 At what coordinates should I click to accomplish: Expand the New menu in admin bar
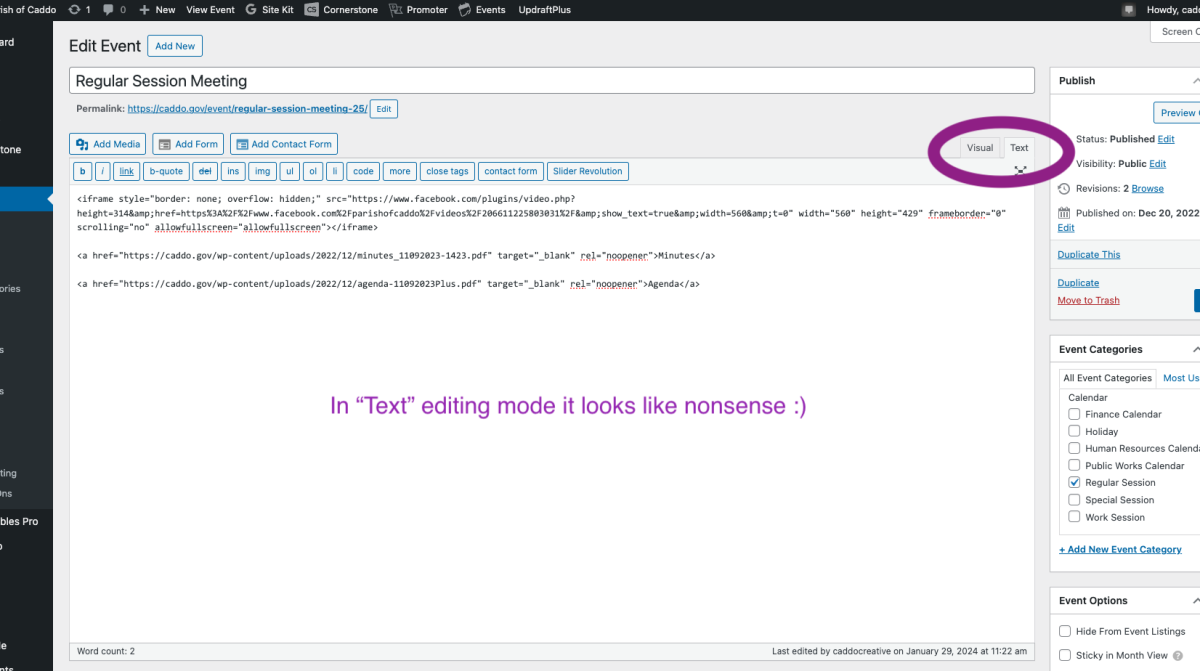point(157,9)
